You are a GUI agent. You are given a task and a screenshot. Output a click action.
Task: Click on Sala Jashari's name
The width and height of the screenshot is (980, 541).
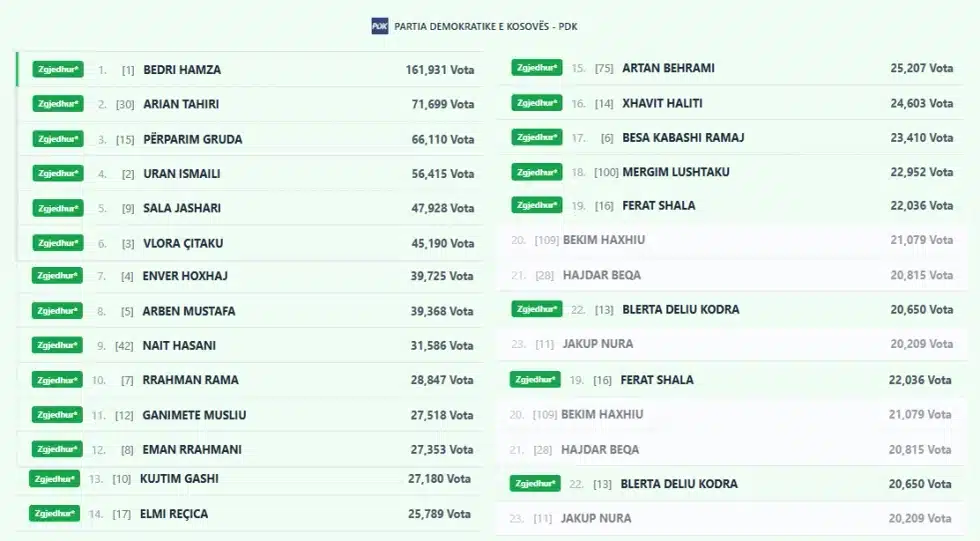pos(182,208)
